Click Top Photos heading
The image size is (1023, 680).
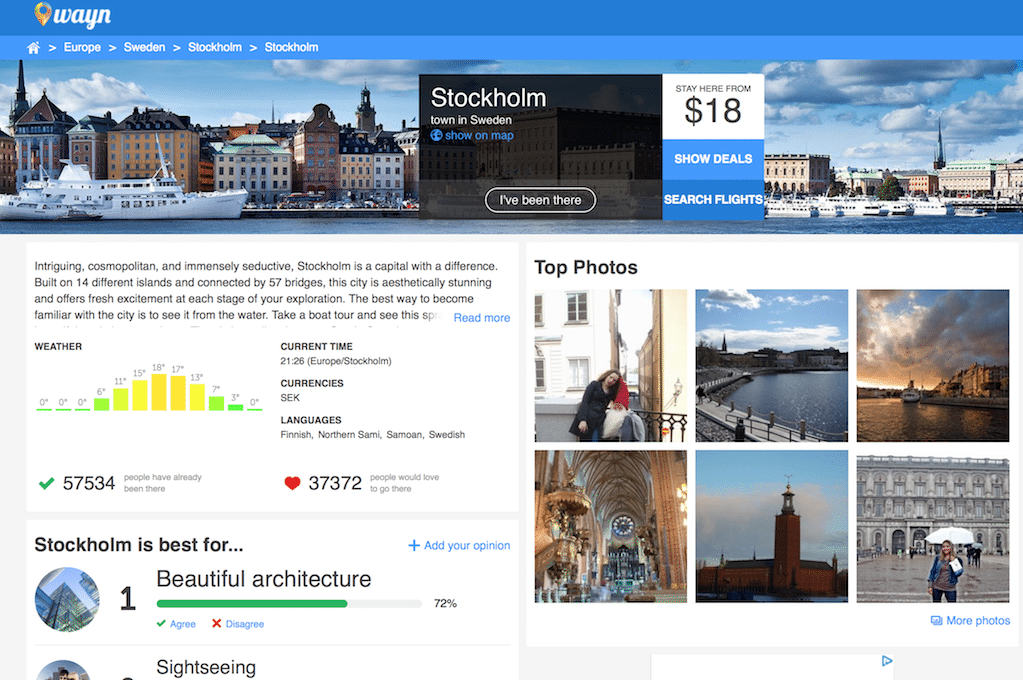(586, 268)
